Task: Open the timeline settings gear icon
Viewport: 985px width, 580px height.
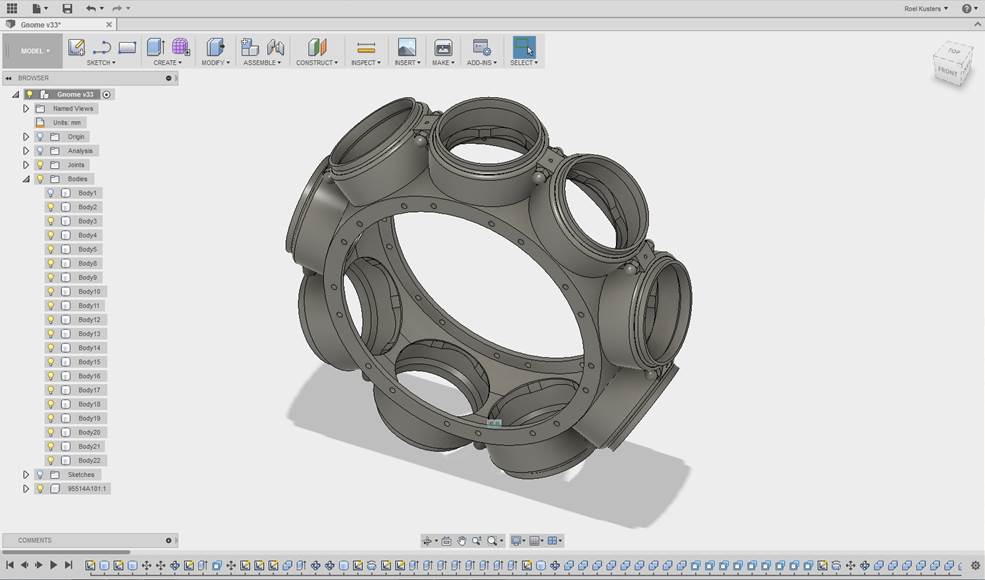Action: [976, 566]
